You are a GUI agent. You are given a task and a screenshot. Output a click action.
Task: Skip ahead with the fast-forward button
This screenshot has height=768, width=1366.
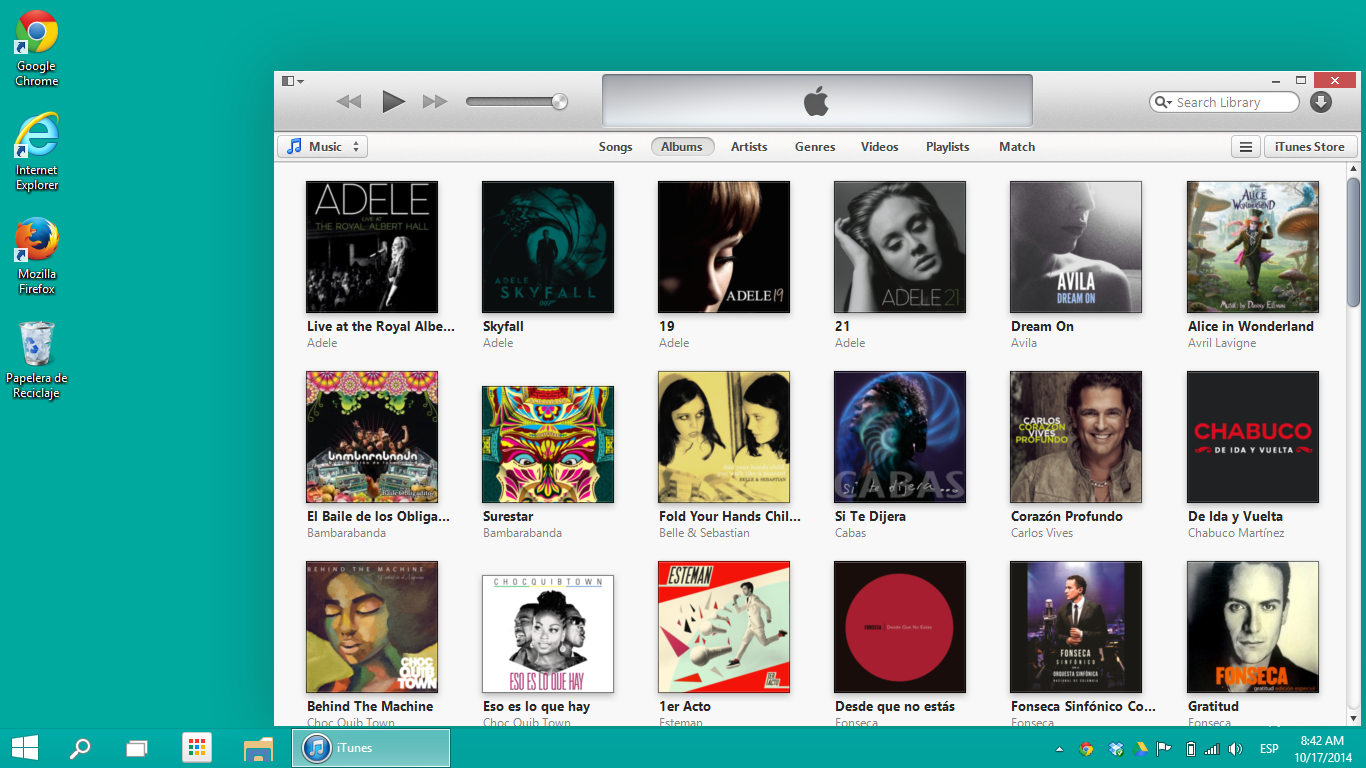435,101
